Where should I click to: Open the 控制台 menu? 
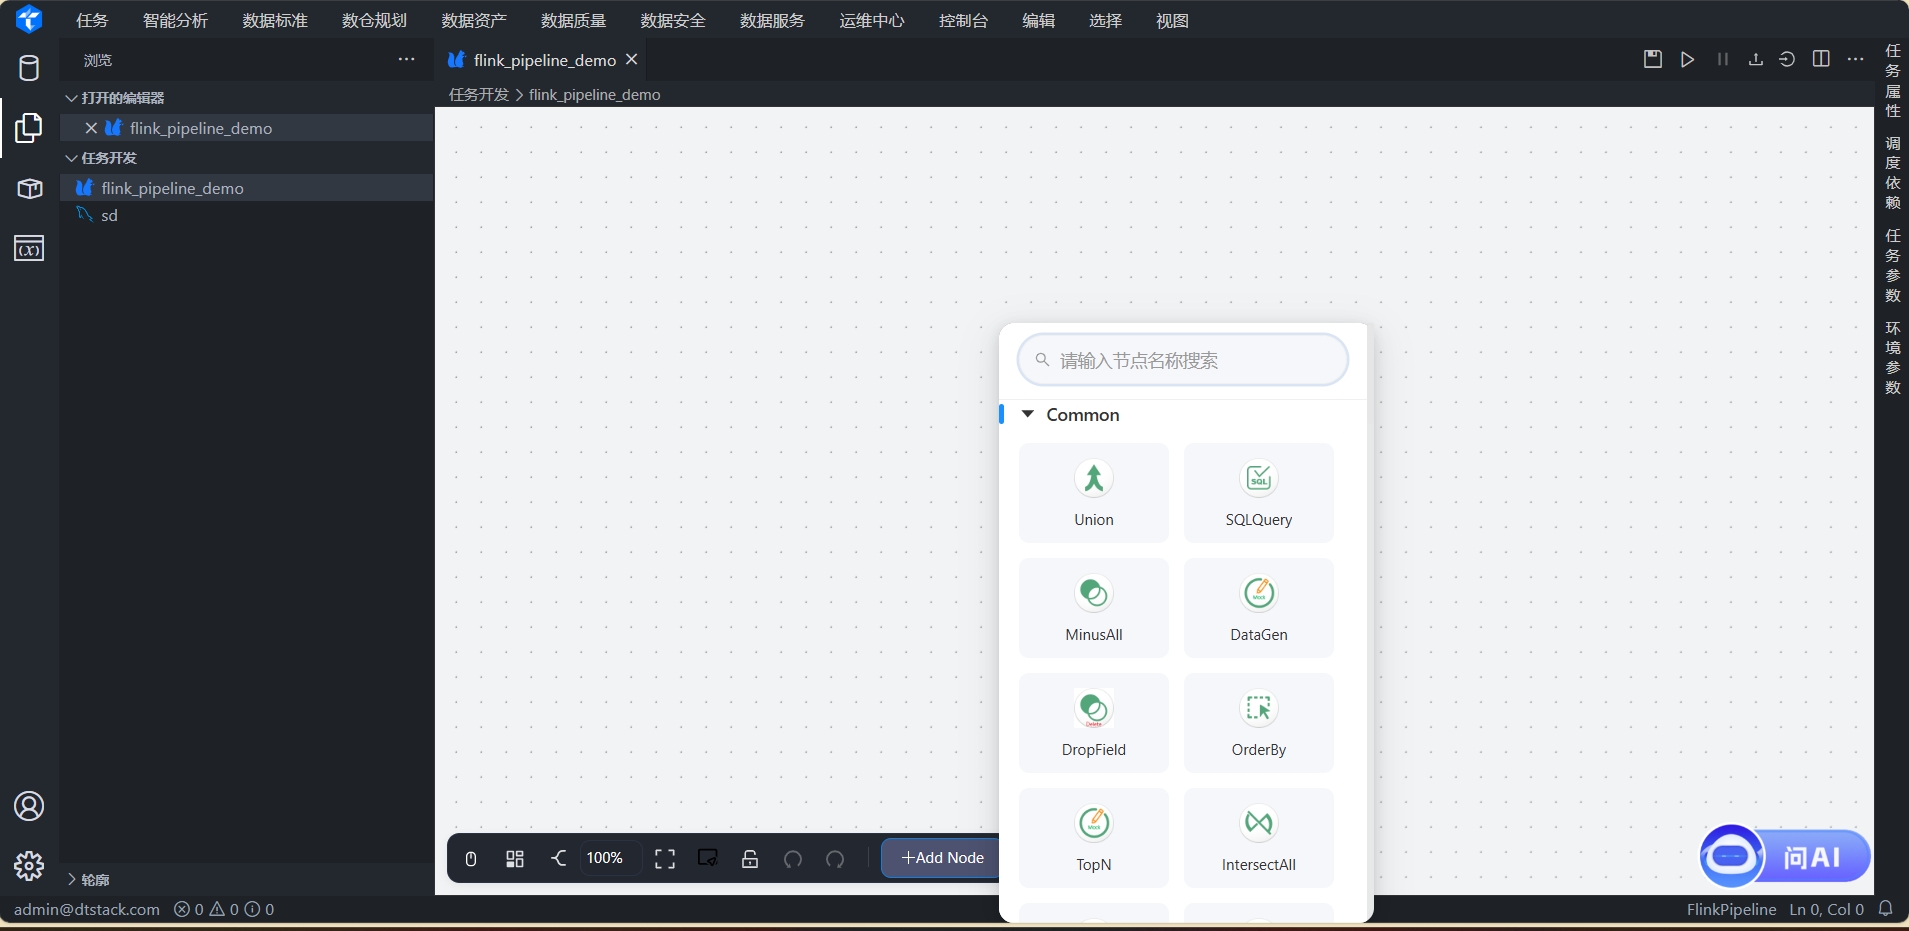[963, 20]
